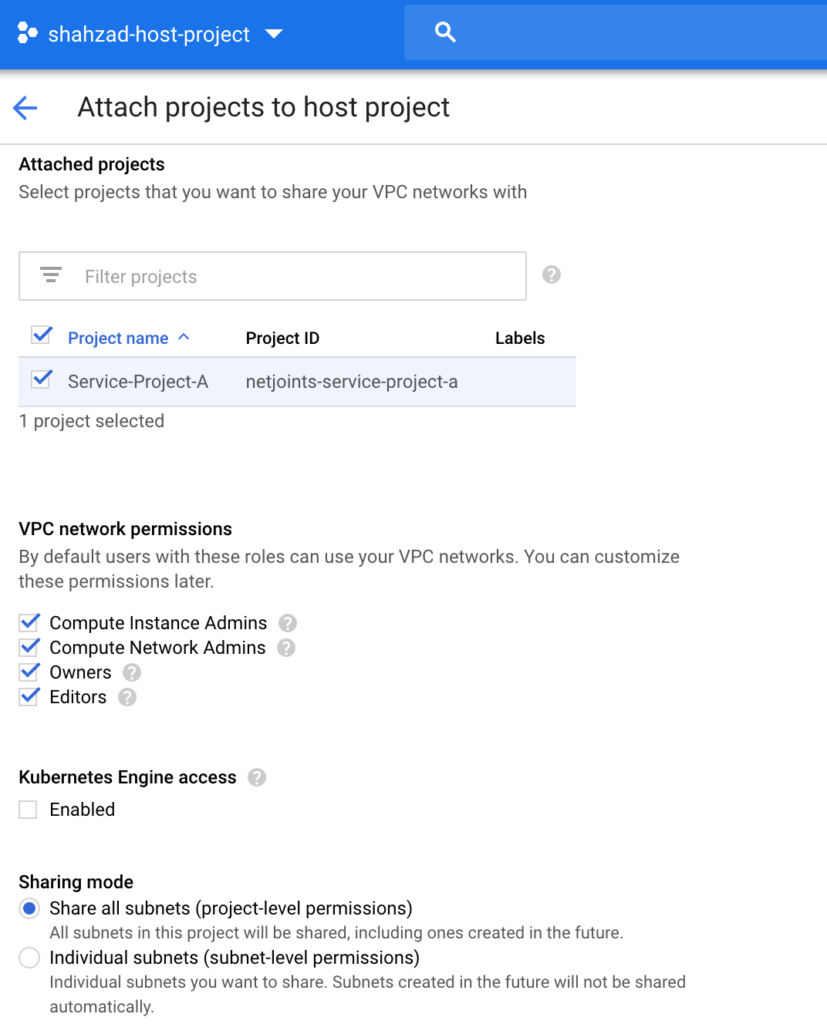Screen dimensions: 827x1024
Task: Uncheck Compute Instance Admins permission
Action: click(29, 622)
